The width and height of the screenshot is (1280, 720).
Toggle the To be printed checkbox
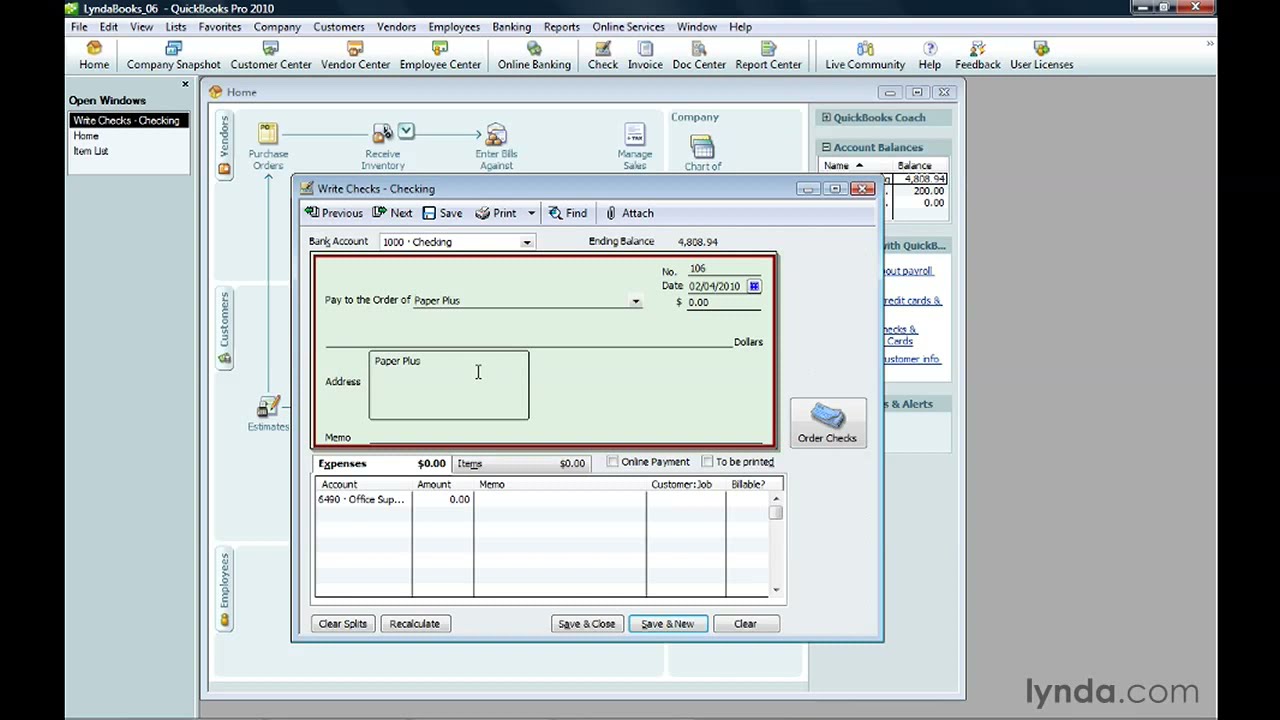coord(707,462)
